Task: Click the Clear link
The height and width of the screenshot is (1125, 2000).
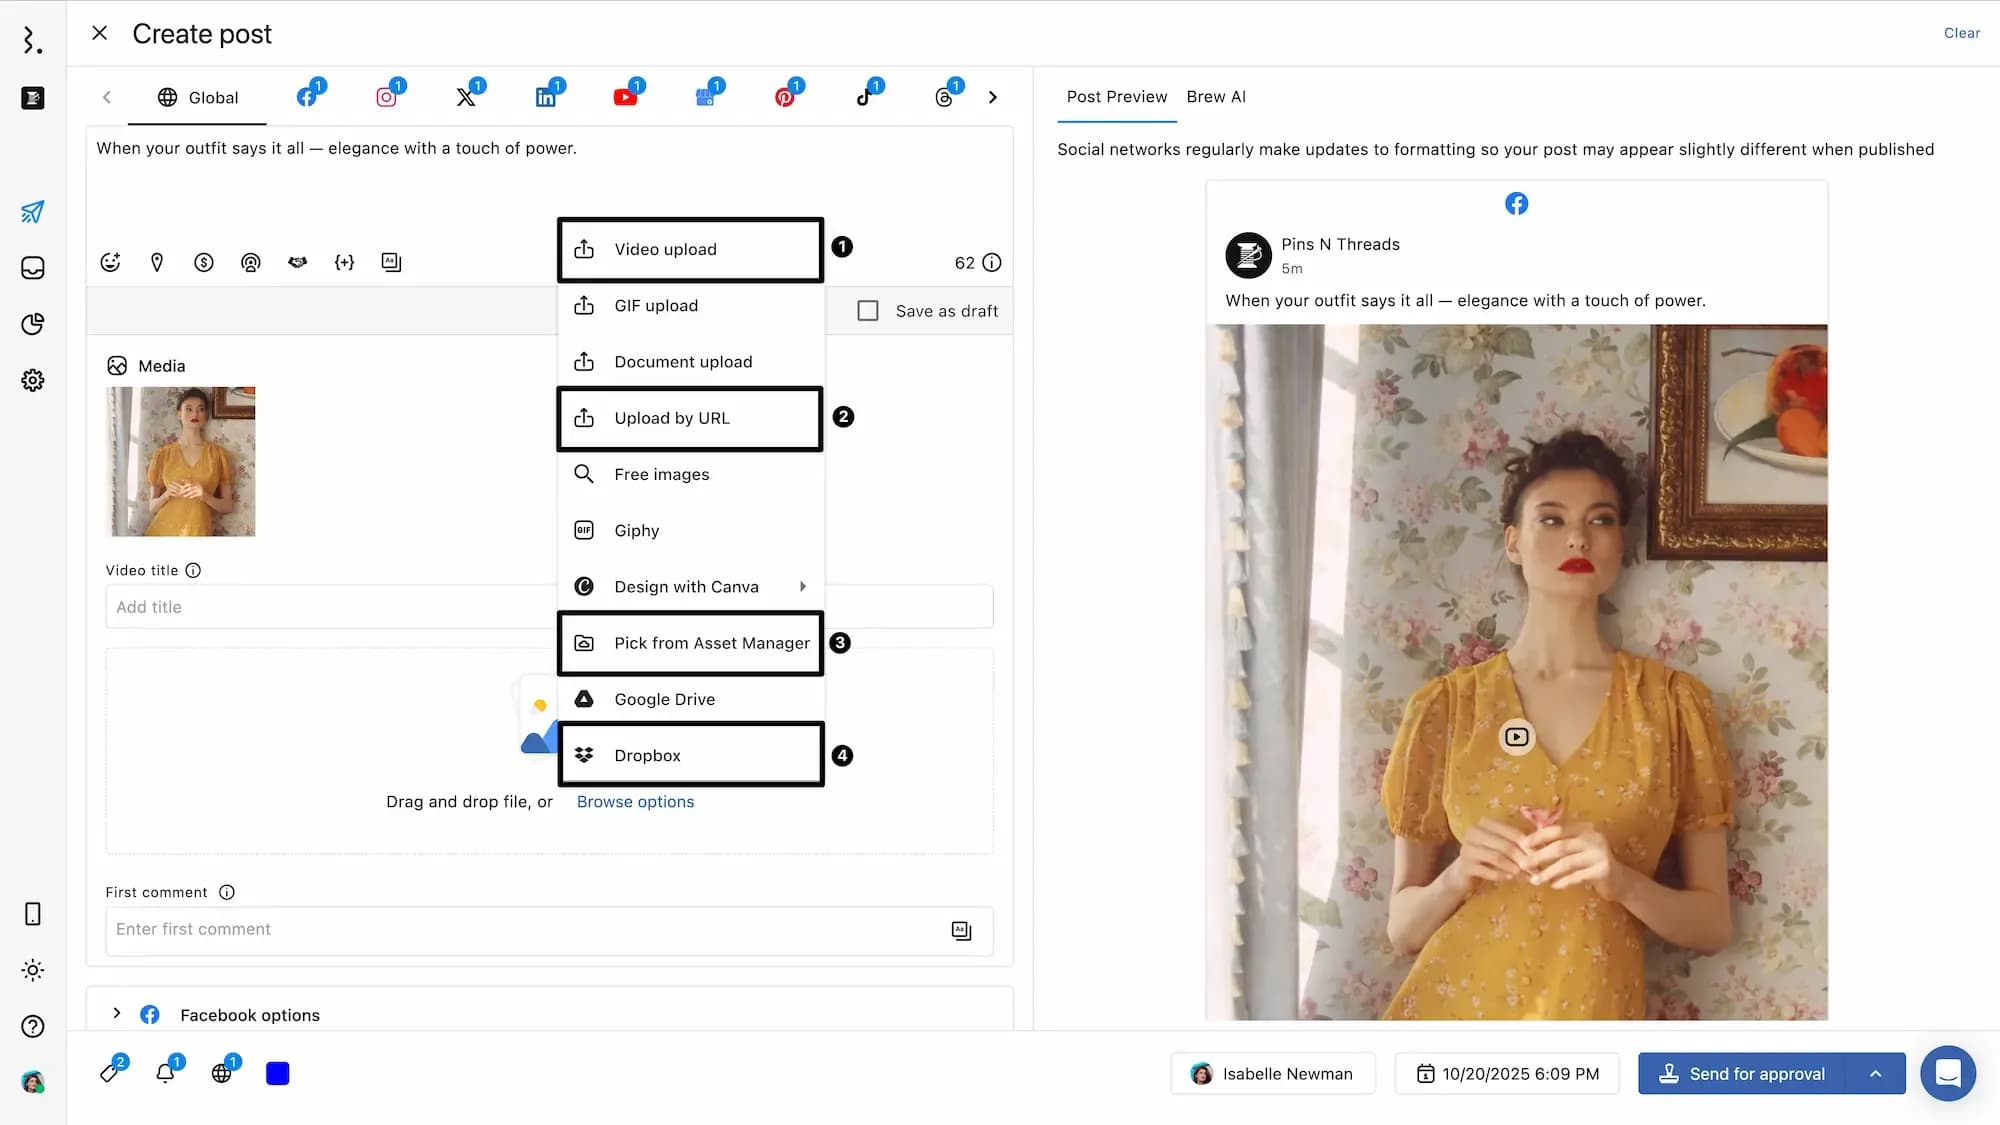Action: click(1961, 33)
